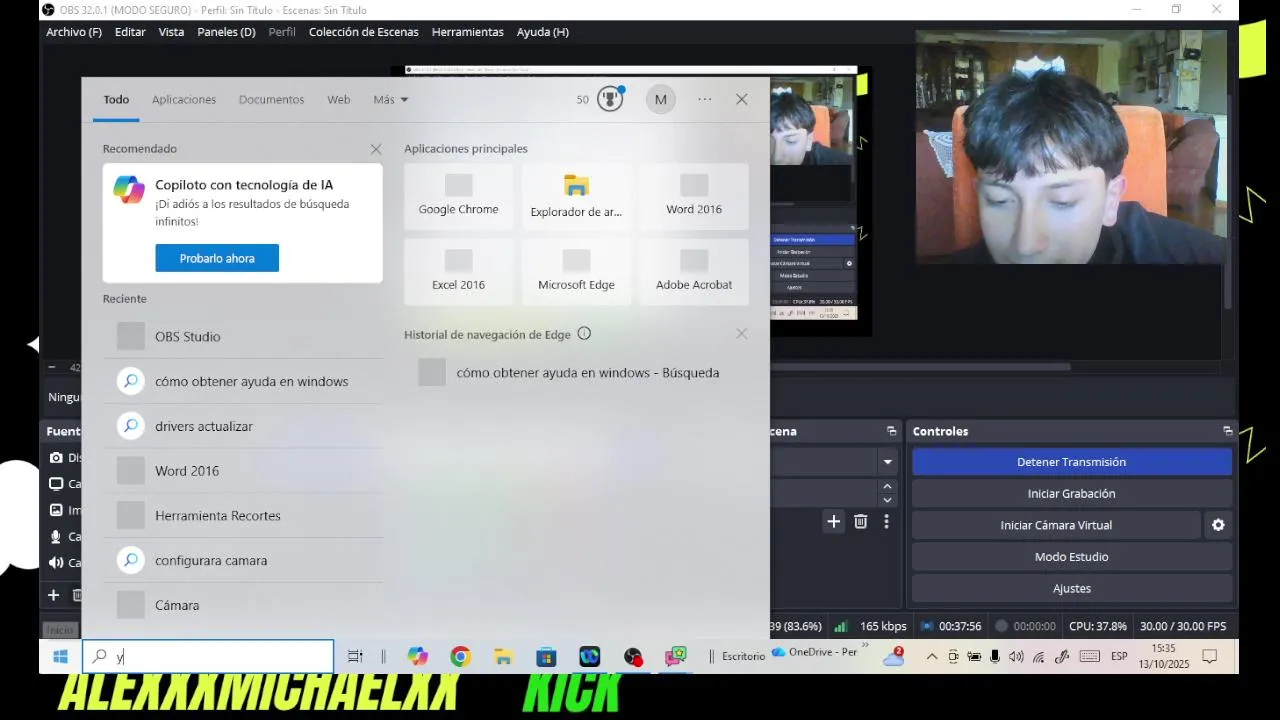Click Iniciar Grabación
The width and height of the screenshot is (1280, 720).
(x=1071, y=494)
